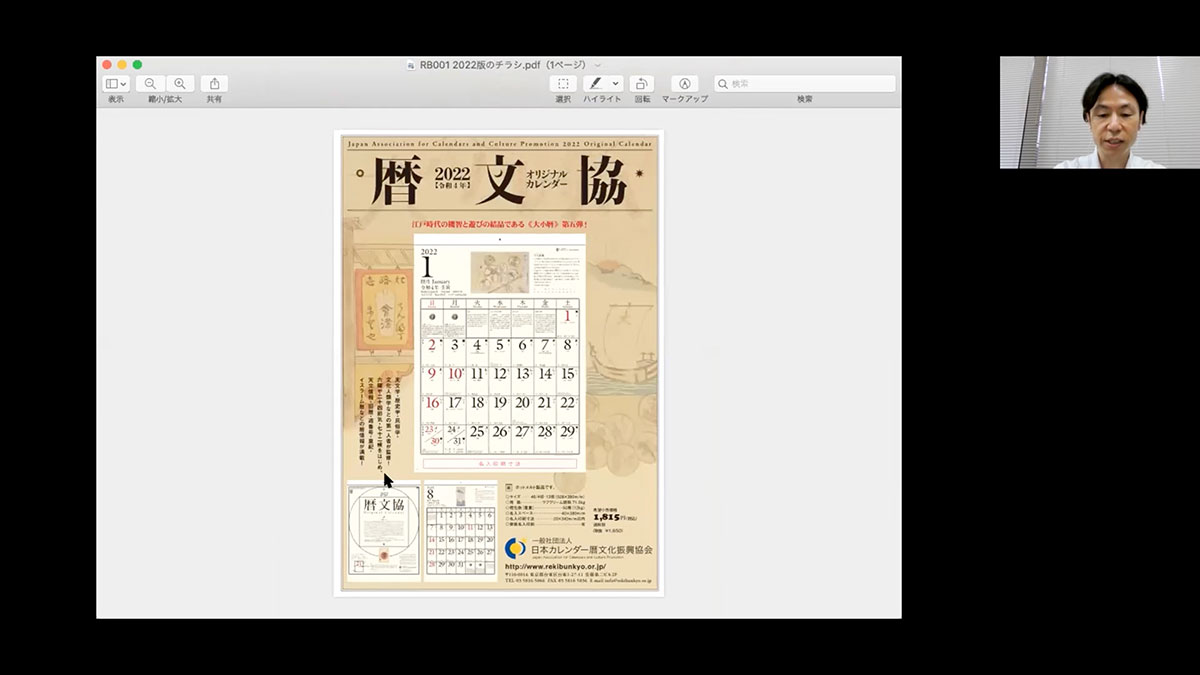Click the オリジナルカレンダー heading text
The image size is (1200, 675).
click(x=545, y=180)
